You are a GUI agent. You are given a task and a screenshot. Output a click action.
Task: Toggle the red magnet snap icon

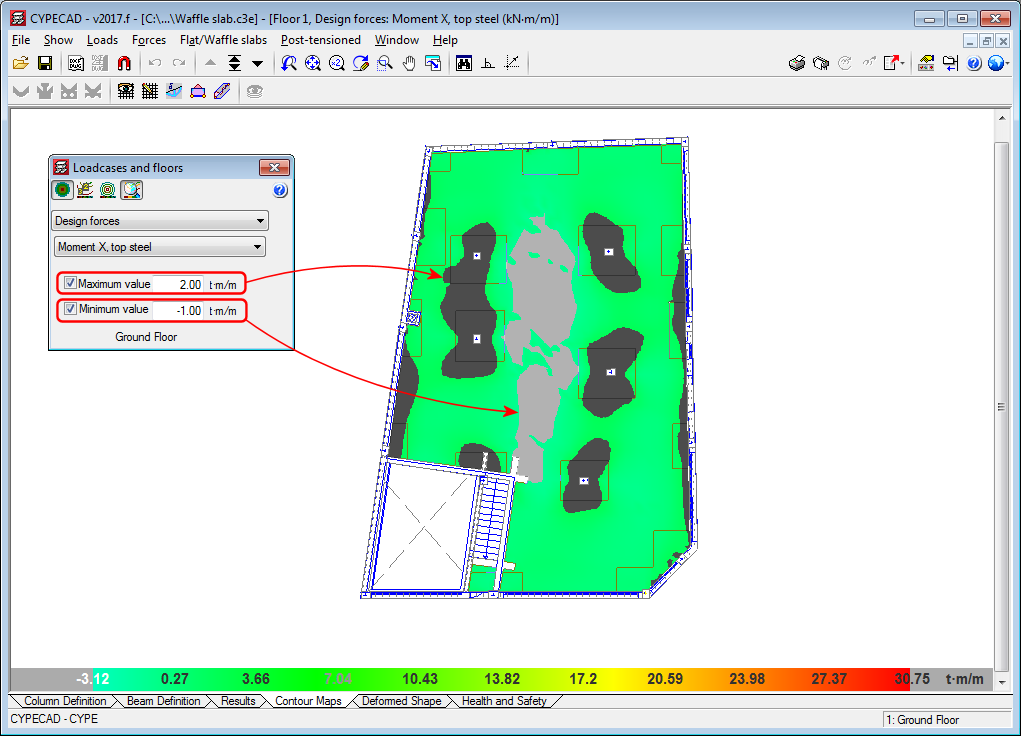click(x=124, y=63)
